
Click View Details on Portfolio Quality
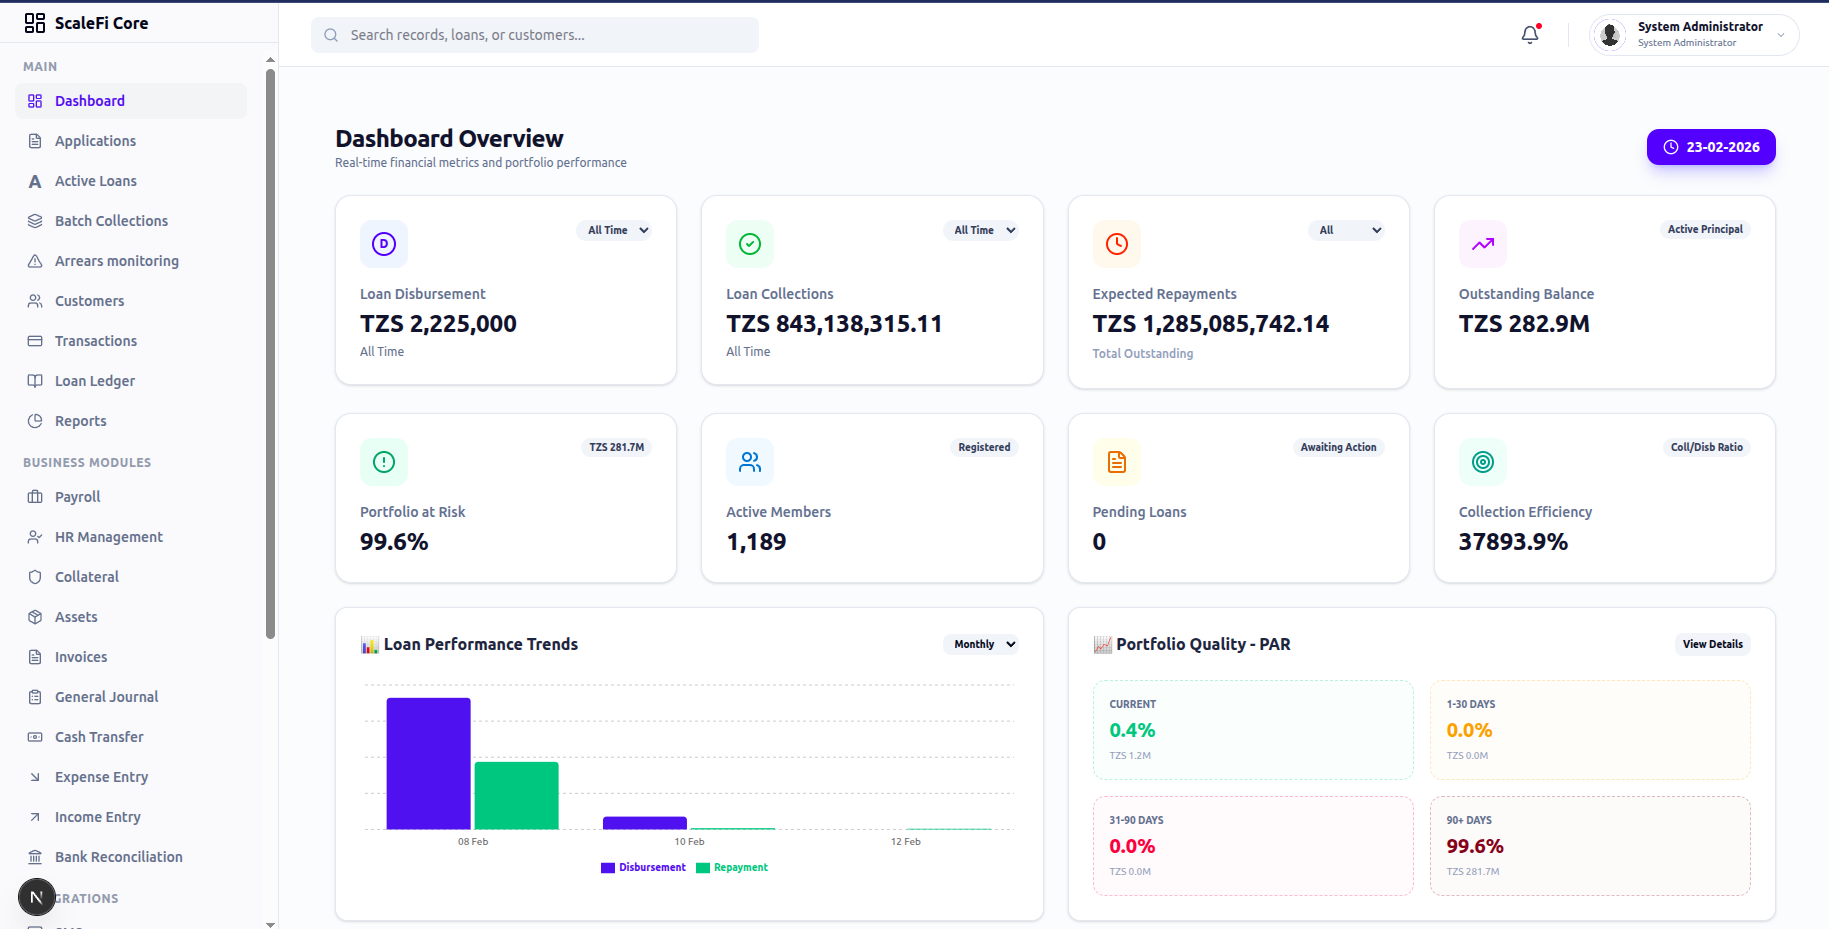1711,644
